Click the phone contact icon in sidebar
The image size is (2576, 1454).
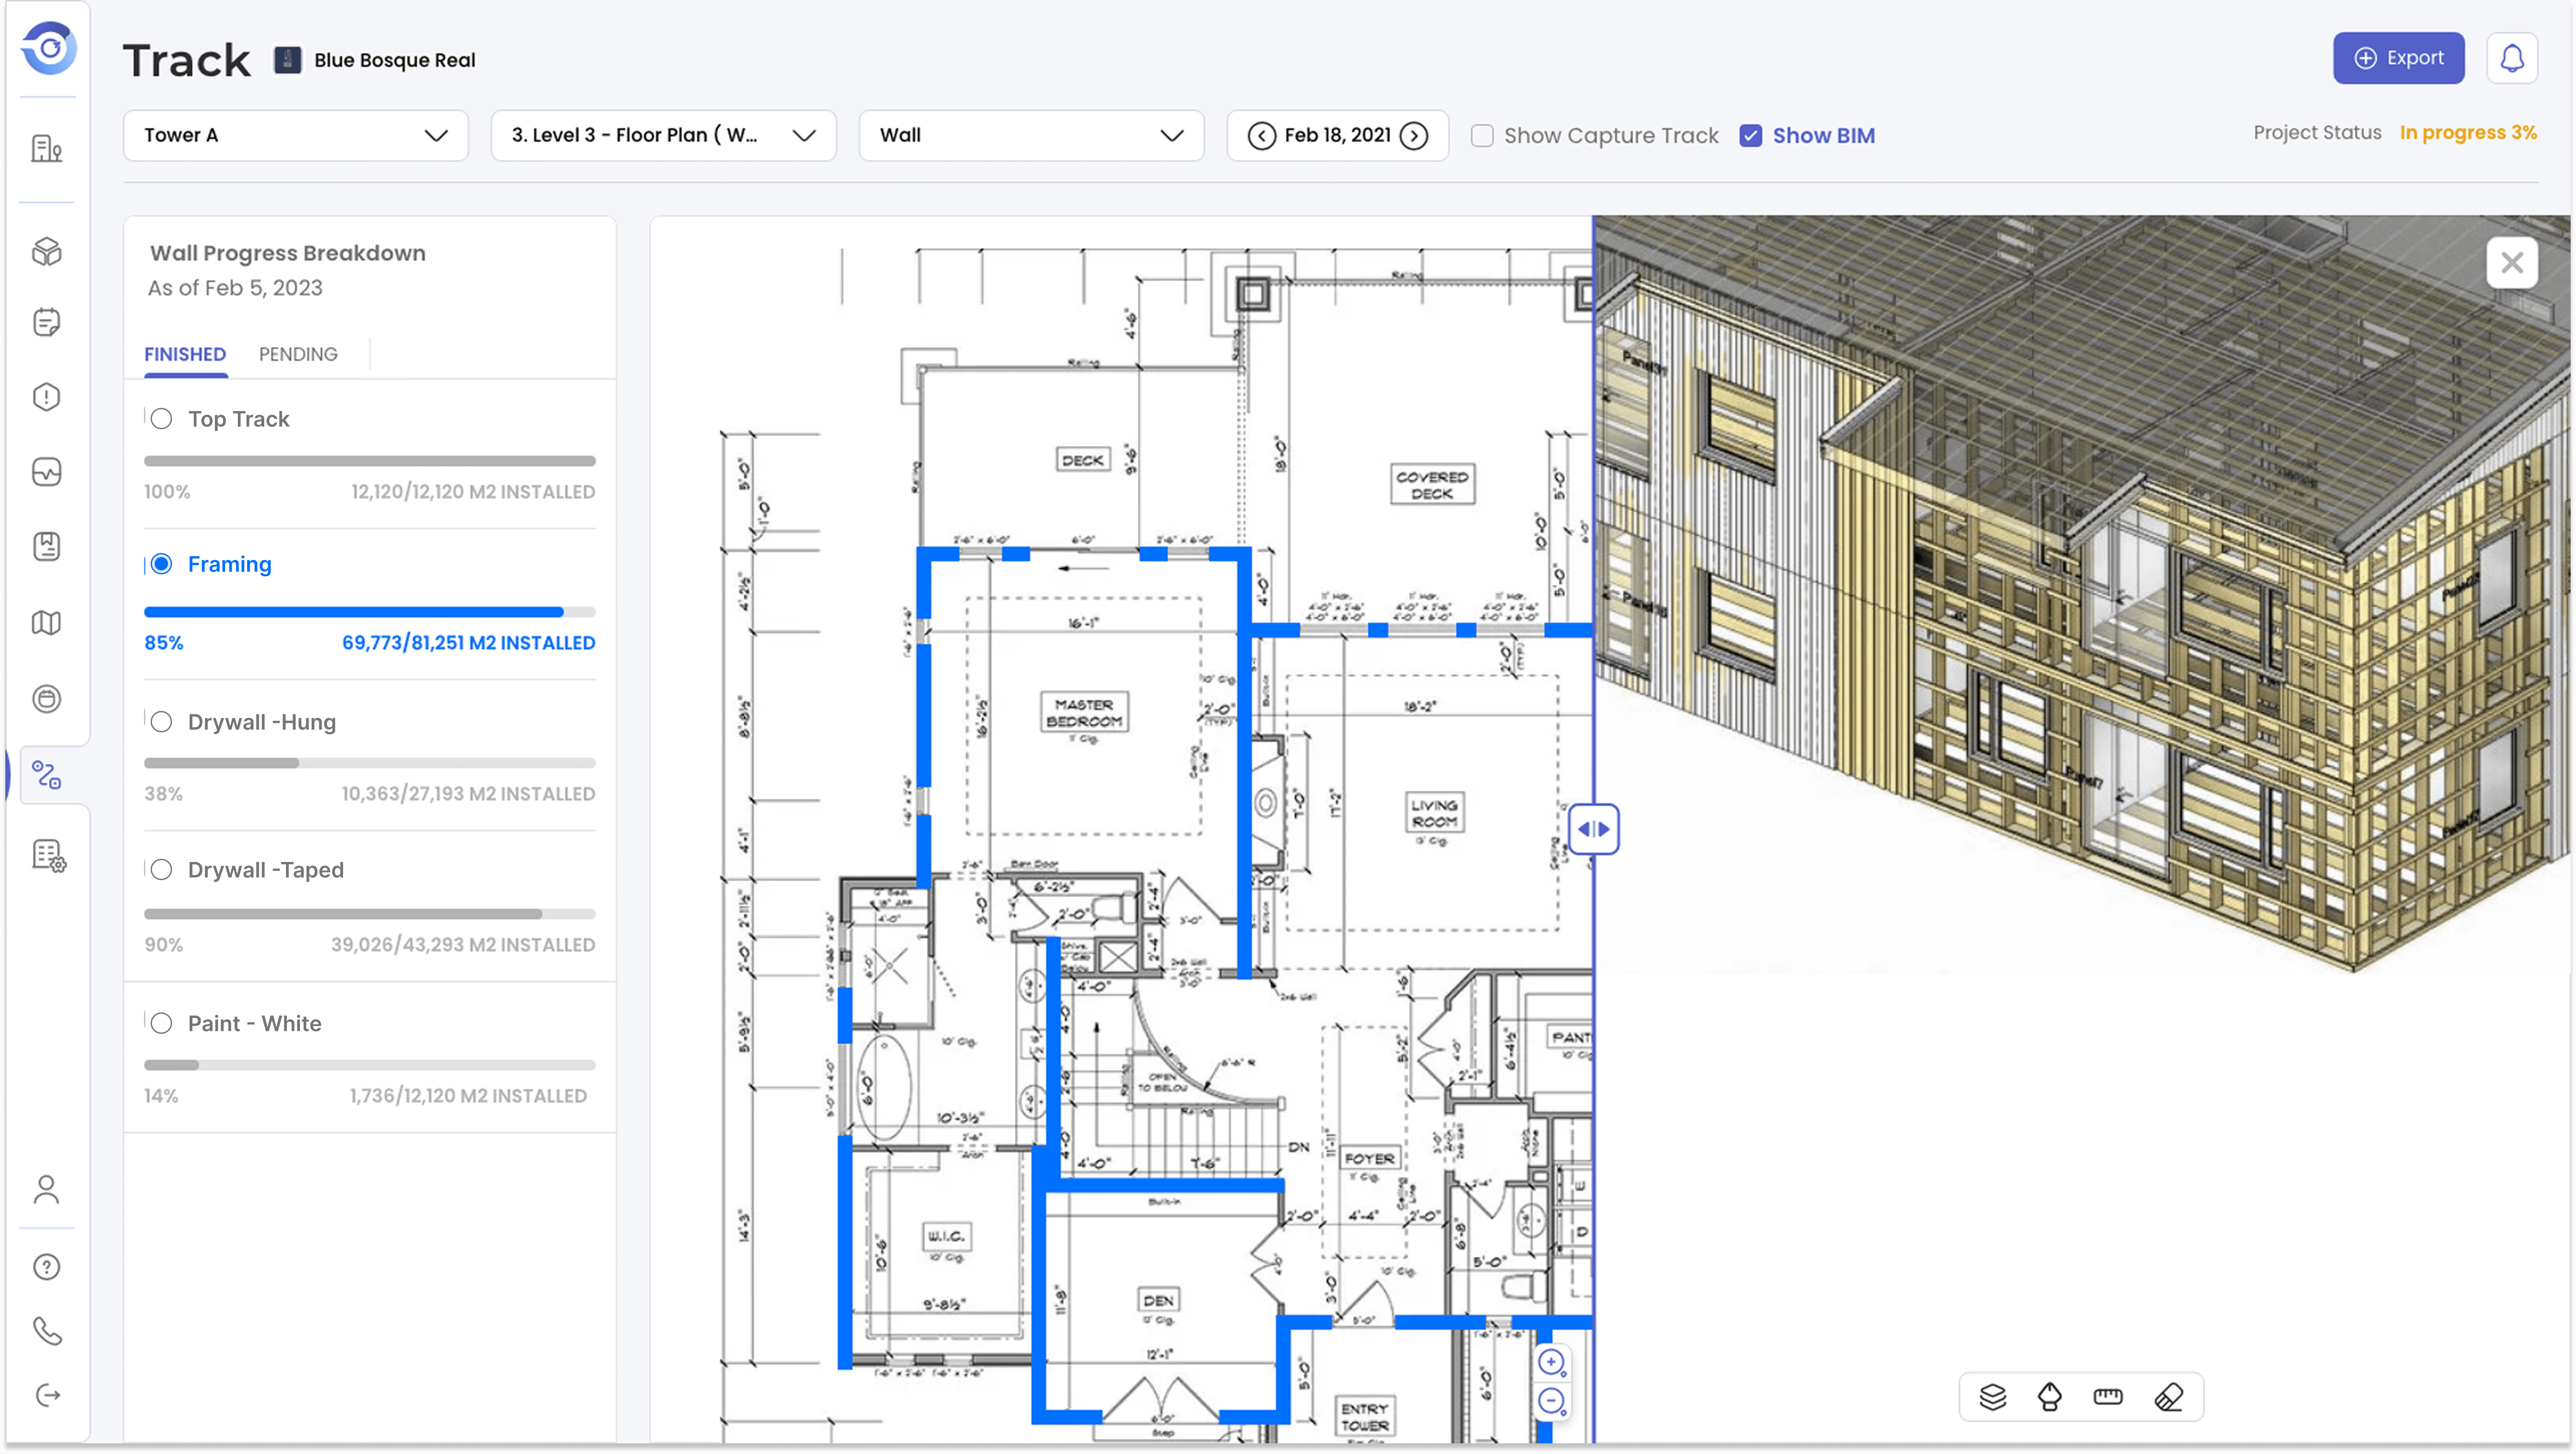(x=47, y=1331)
